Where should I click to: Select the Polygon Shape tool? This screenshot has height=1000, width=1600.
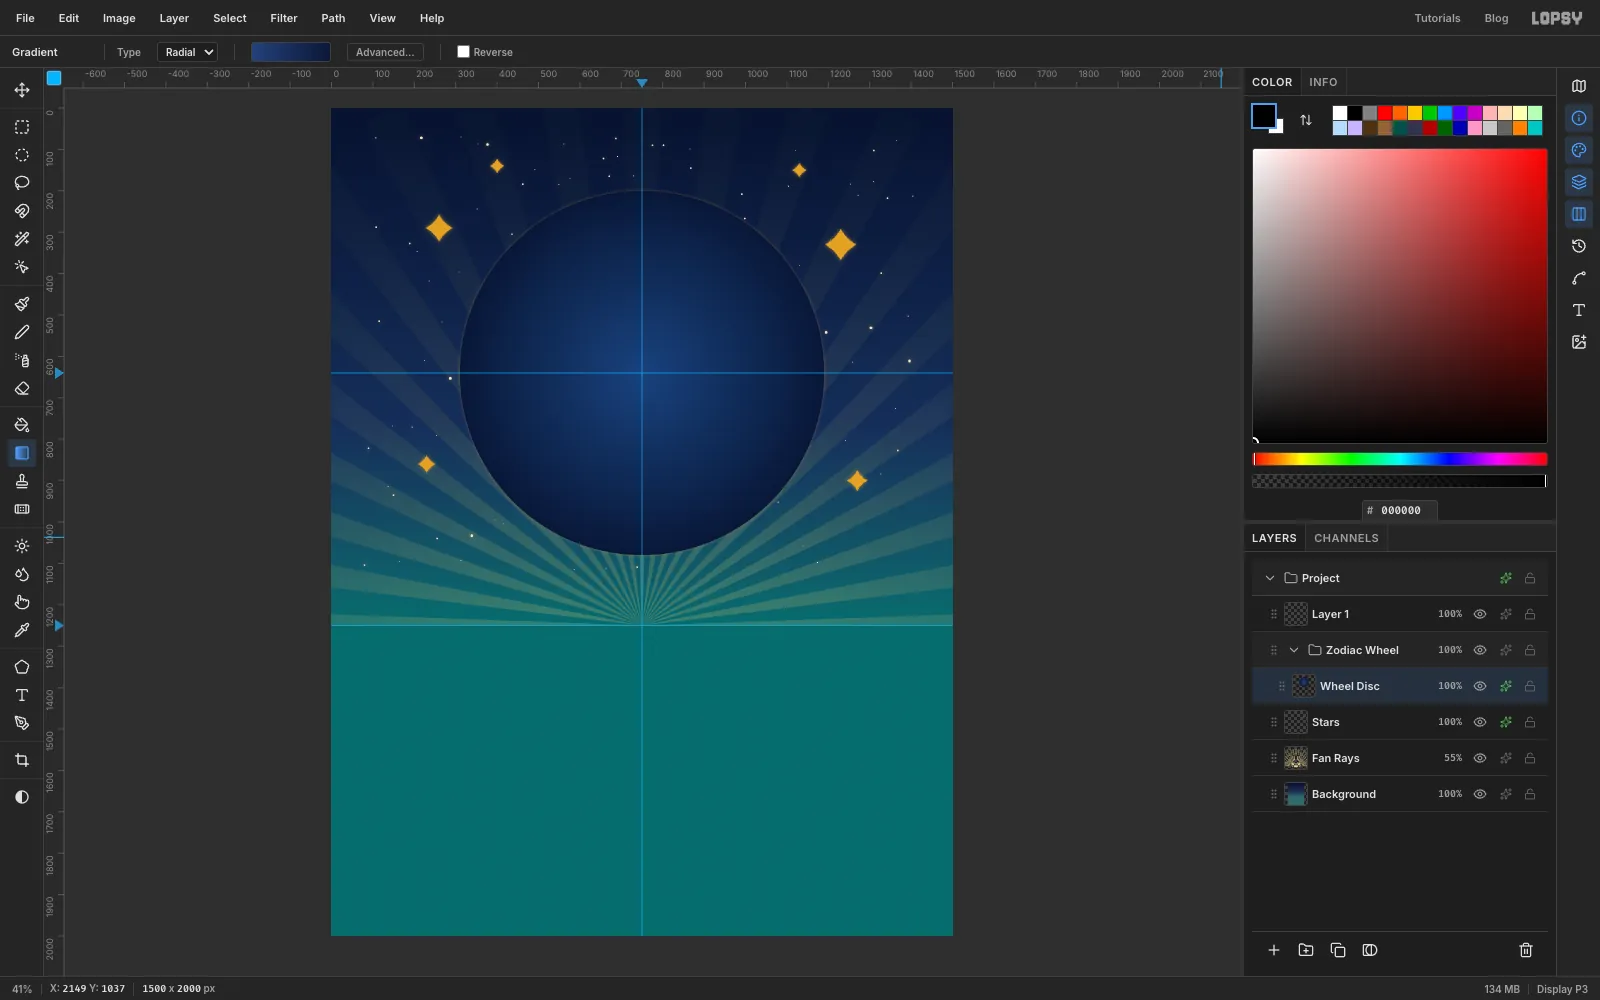22,667
